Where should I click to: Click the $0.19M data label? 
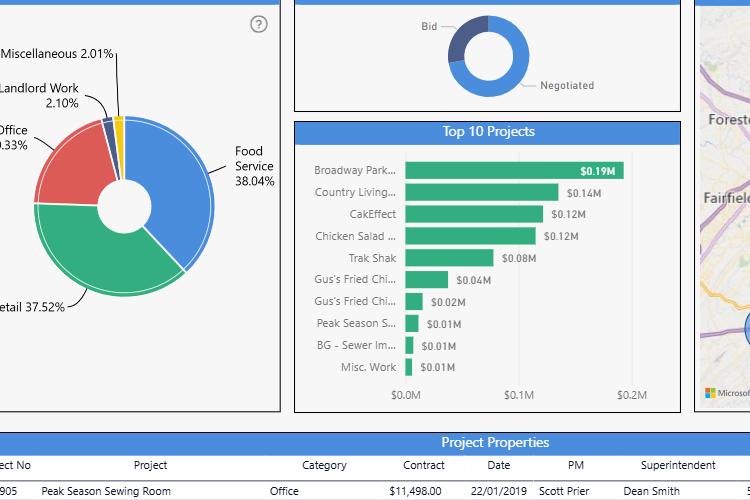click(598, 171)
